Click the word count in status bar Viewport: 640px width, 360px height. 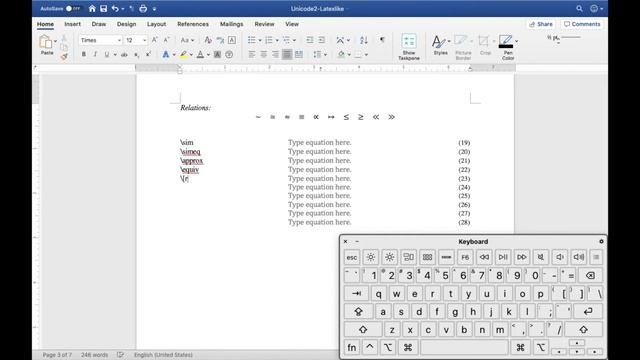pos(94,355)
